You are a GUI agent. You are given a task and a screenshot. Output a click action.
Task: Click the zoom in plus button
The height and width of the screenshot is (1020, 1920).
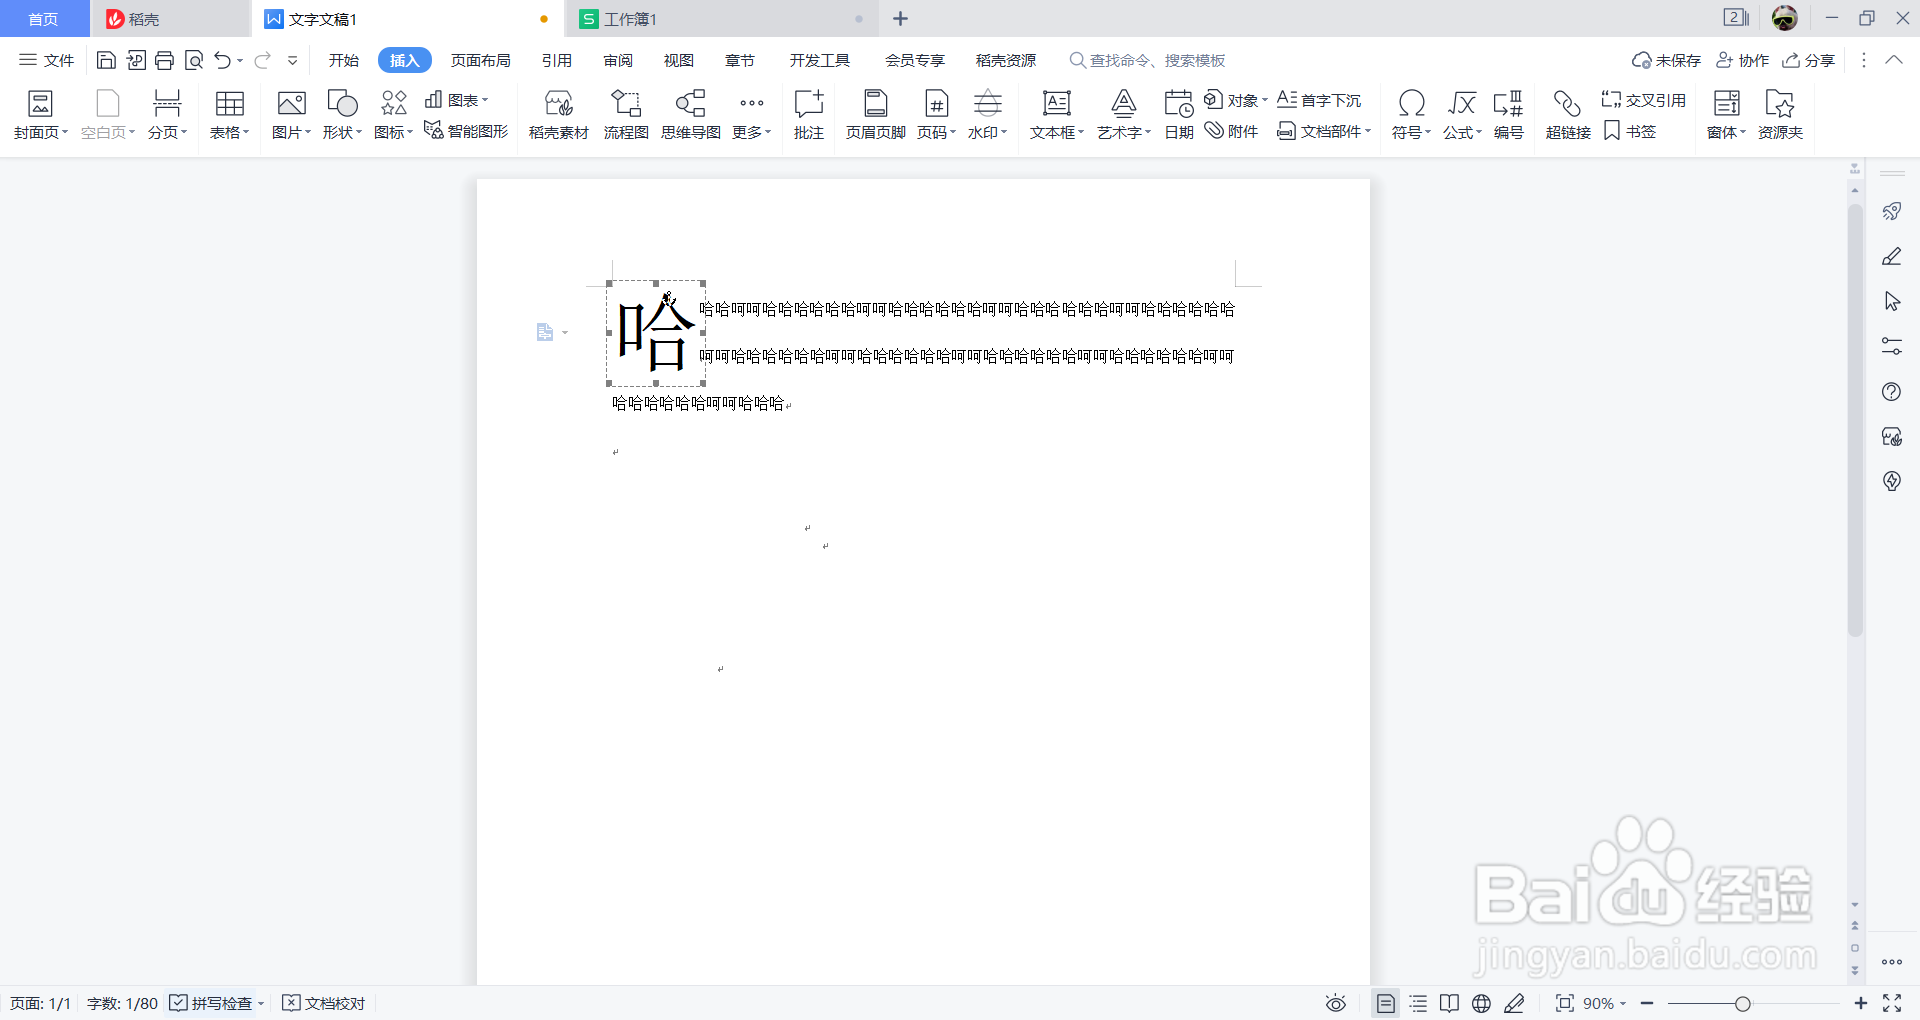[x=1860, y=1003]
